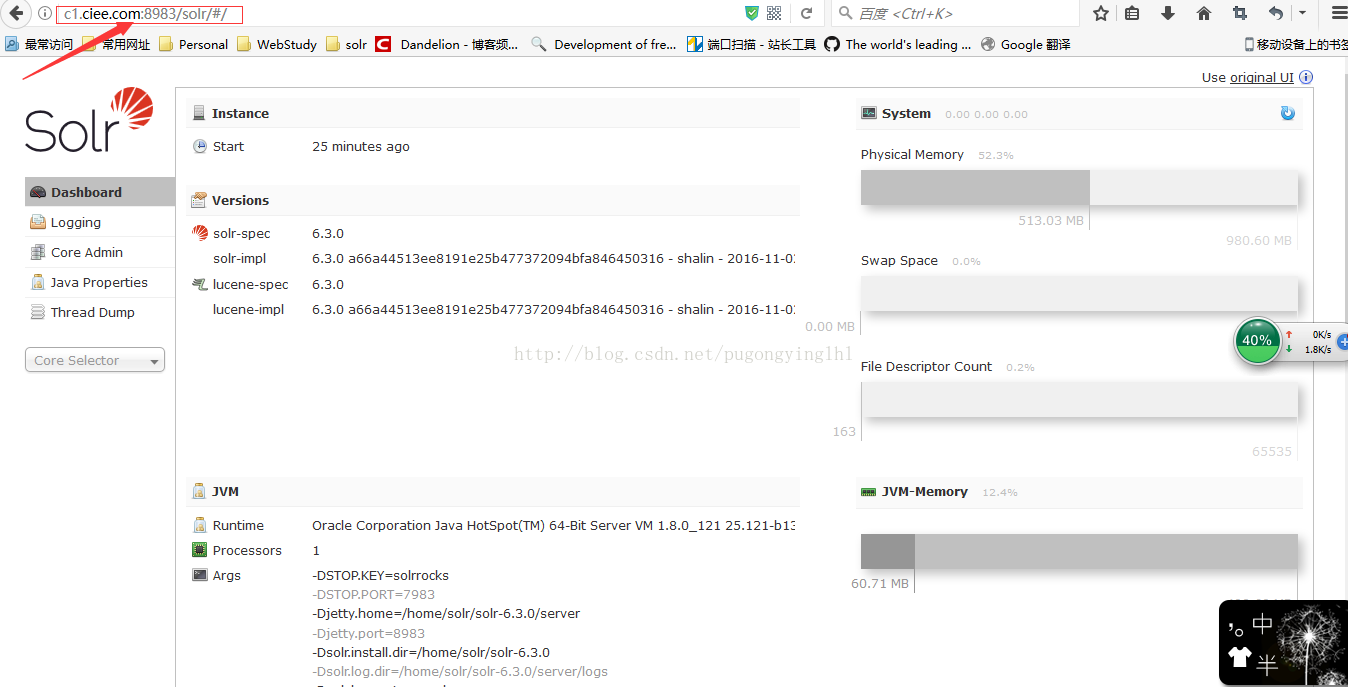The width and height of the screenshot is (1348, 687).
Task: Open the Core Selector dropdown
Action: click(95, 360)
